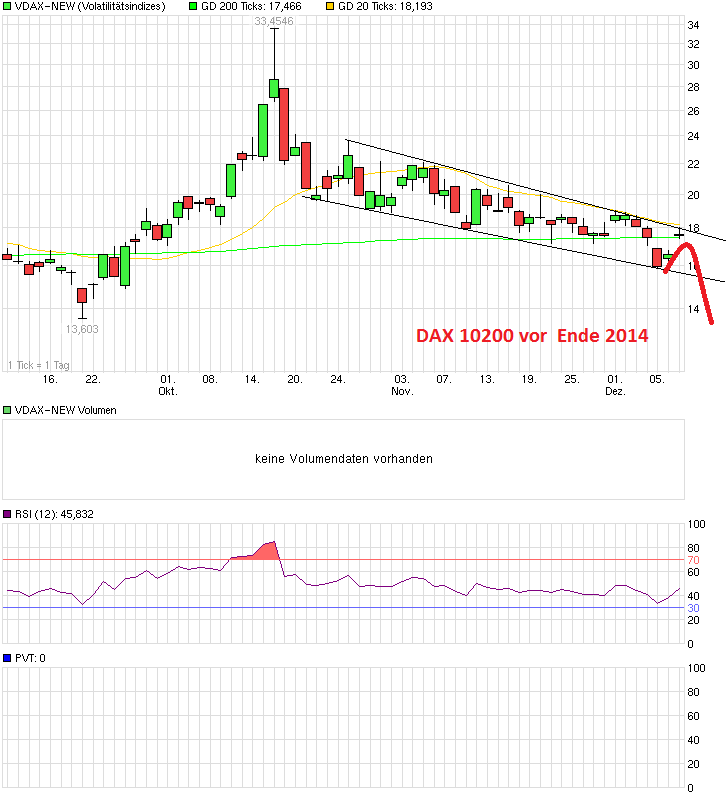Click the red RSI level label 70
This screenshot has height=796, width=726.
point(694,560)
